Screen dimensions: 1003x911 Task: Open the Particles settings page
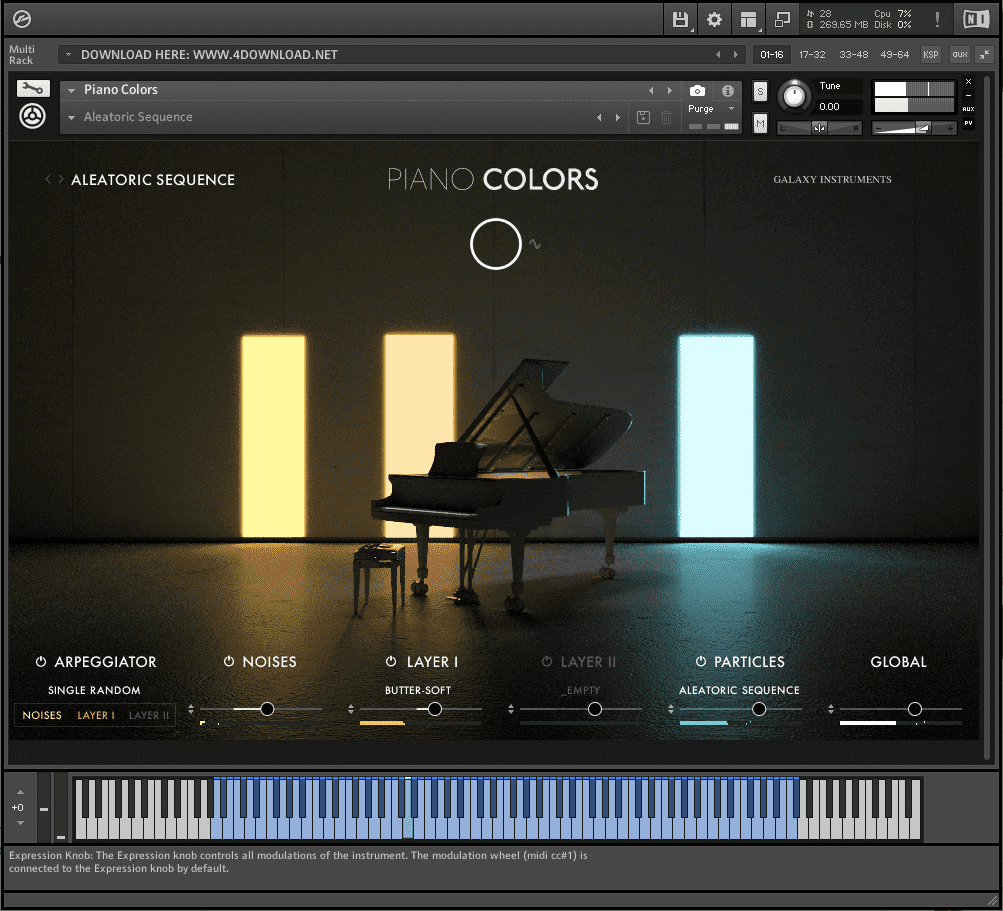[749, 661]
